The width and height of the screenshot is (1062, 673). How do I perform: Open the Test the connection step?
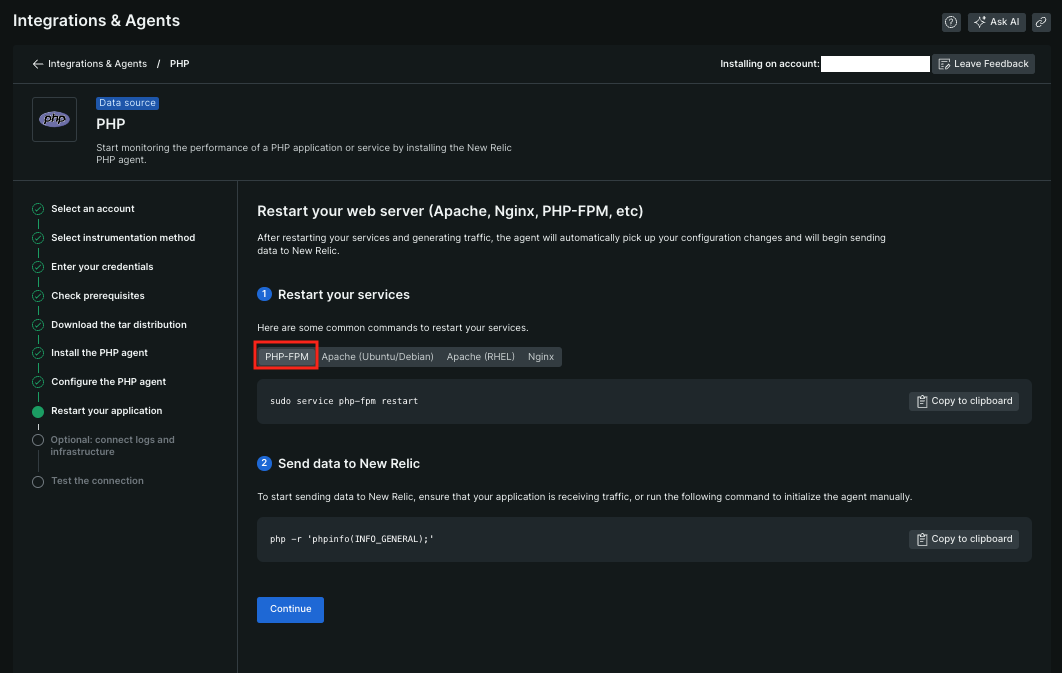pos(97,481)
